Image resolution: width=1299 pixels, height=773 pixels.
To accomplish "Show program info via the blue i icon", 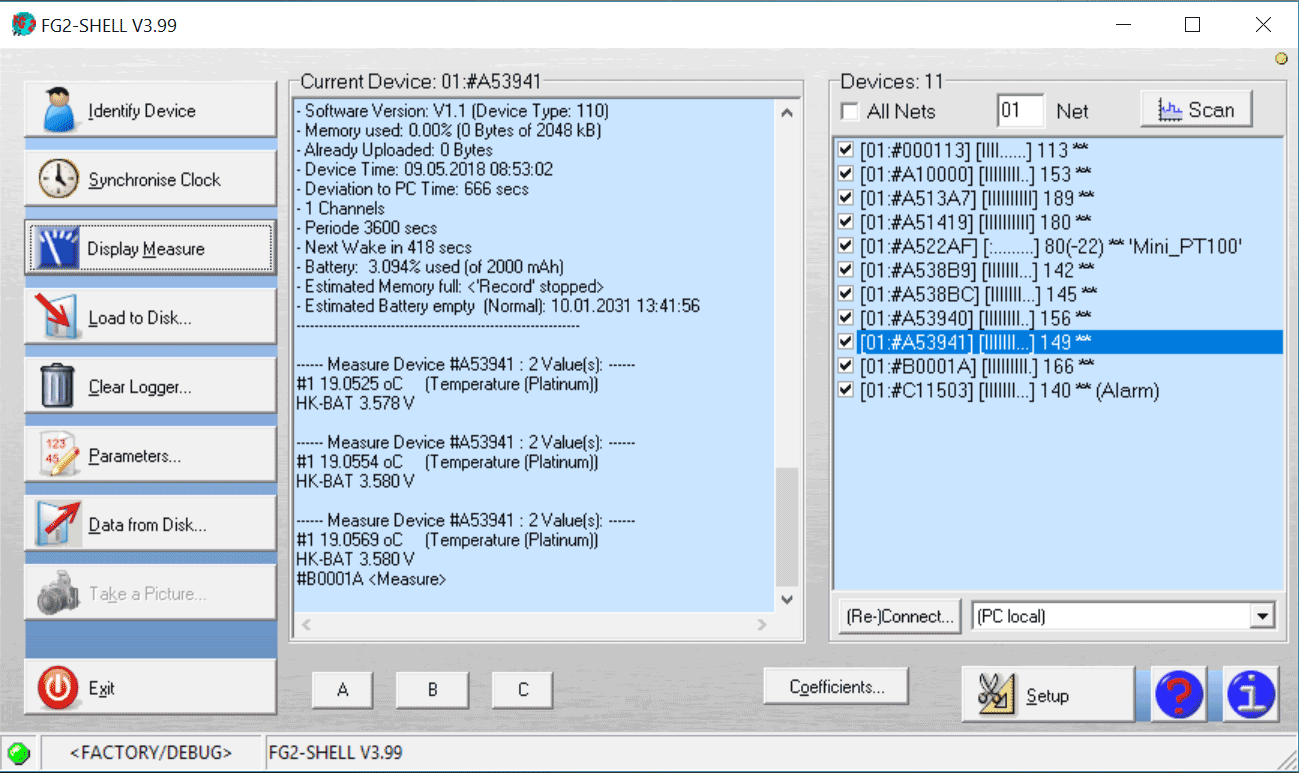I will [1251, 694].
